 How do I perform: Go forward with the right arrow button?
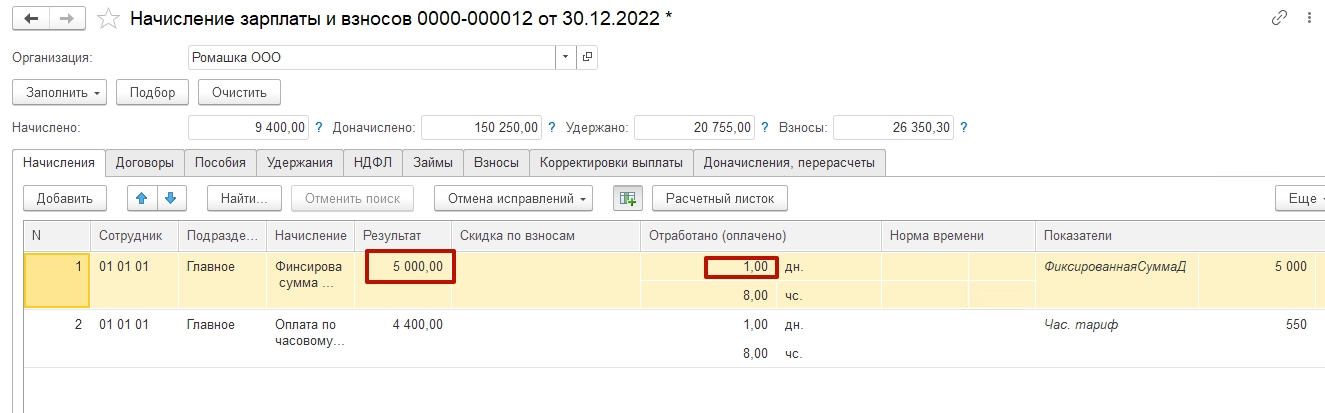[x=67, y=19]
